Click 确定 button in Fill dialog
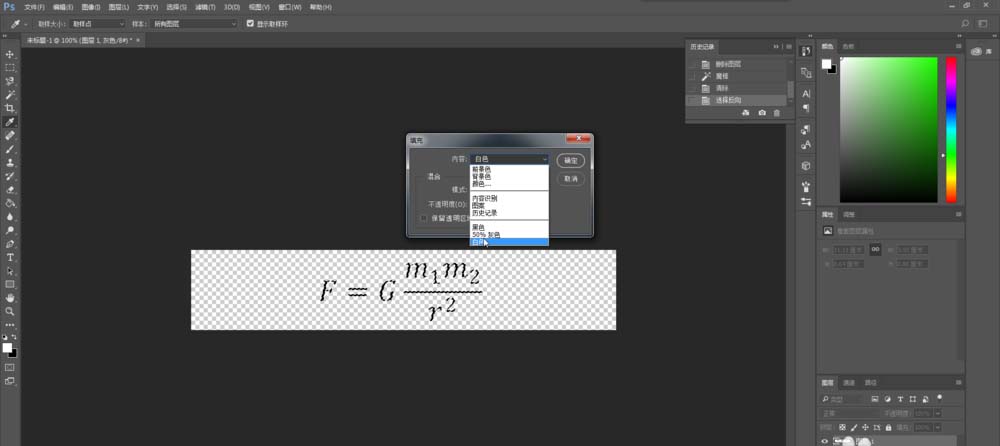 pos(571,161)
